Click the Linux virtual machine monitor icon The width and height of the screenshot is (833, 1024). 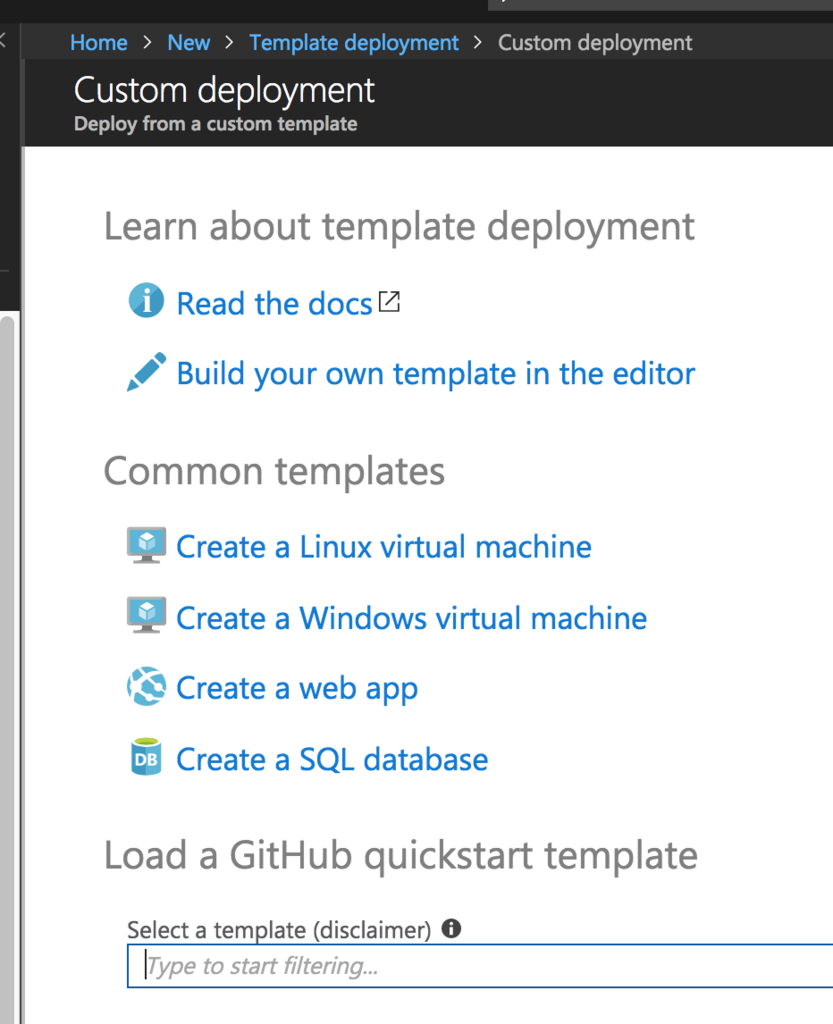(146, 546)
